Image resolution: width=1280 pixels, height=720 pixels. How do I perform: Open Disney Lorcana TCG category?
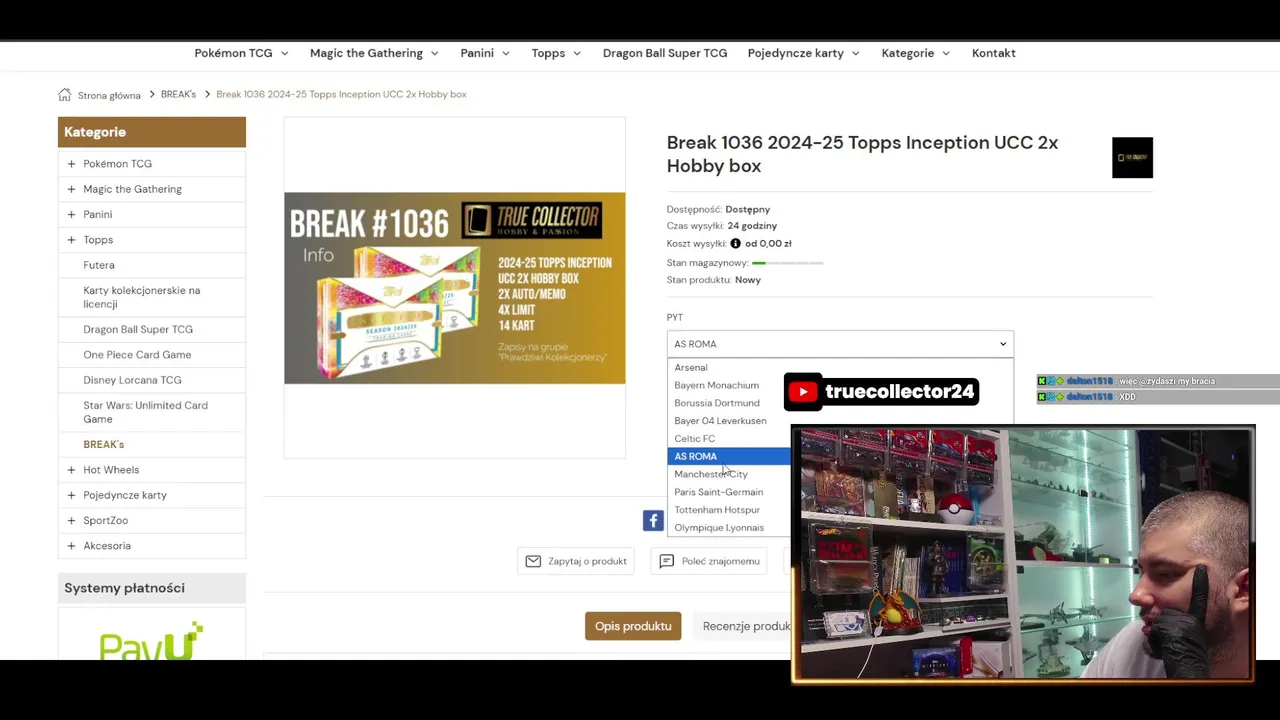coord(132,380)
